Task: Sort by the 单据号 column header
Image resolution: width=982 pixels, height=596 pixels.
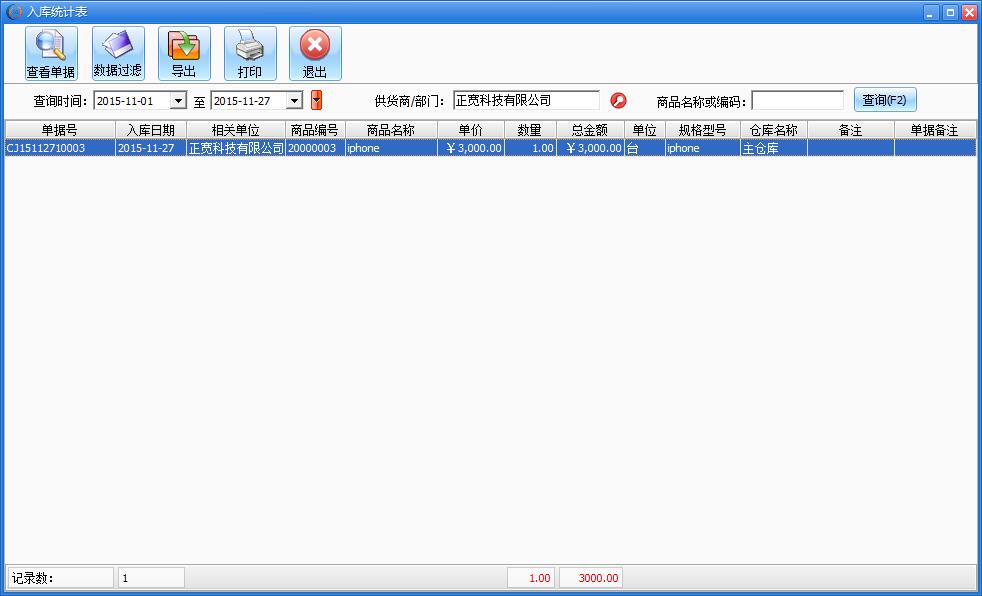Action: [60, 130]
